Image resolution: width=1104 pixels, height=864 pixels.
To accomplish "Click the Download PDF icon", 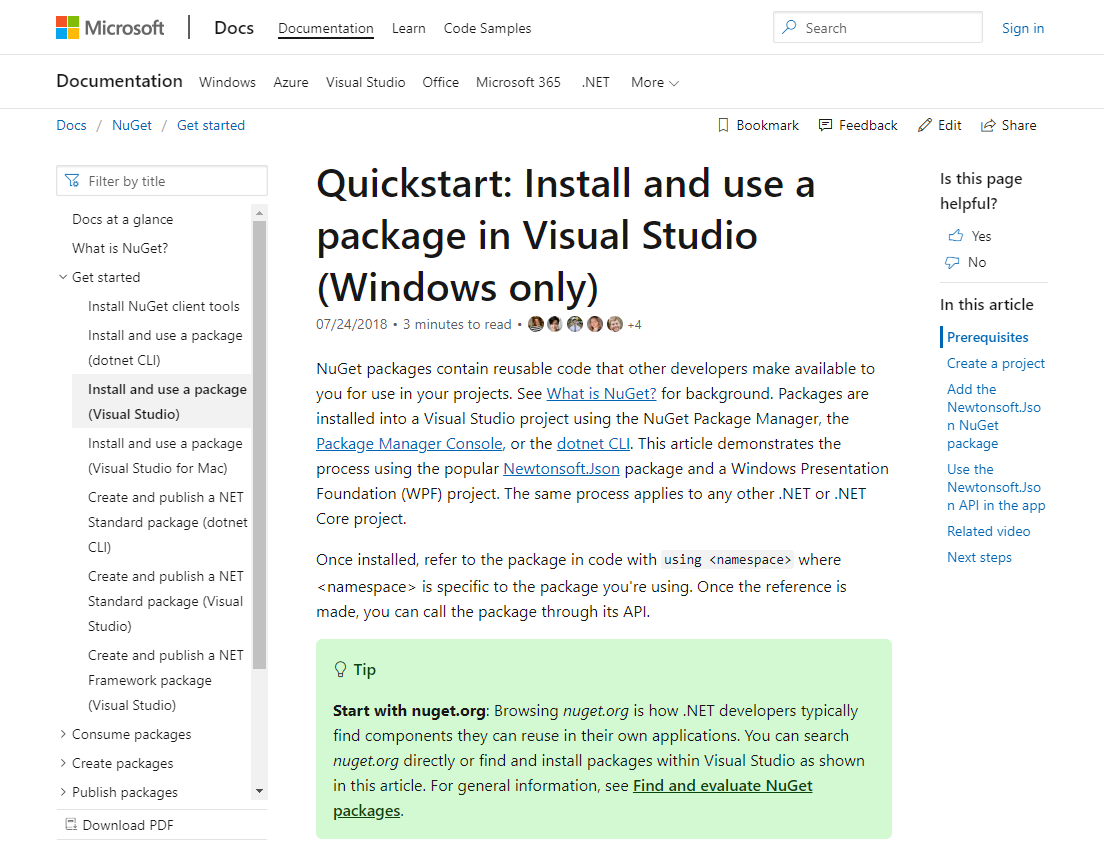I will pos(70,825).
